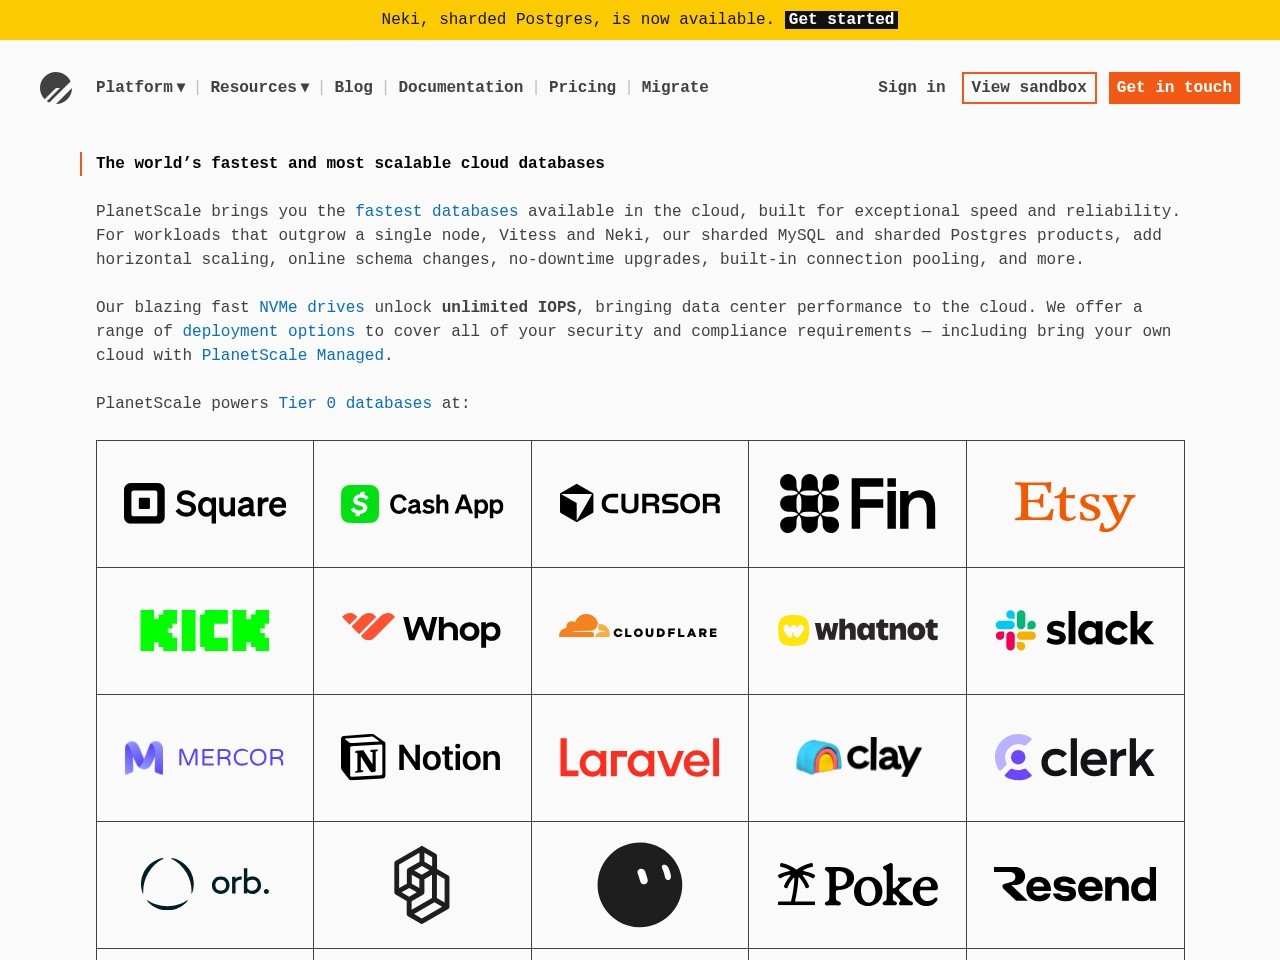This screenshot has height=960, width=1280.
Task: Expand the Resources dropdown menu
Action: pyautogui.click(x=260, y=87)
